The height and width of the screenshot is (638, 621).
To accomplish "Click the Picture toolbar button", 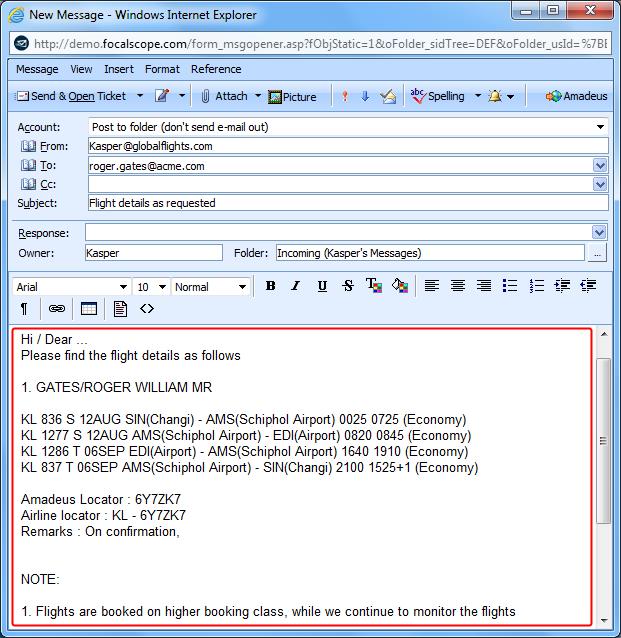I will pyautogui.click(x=292, y=97).
